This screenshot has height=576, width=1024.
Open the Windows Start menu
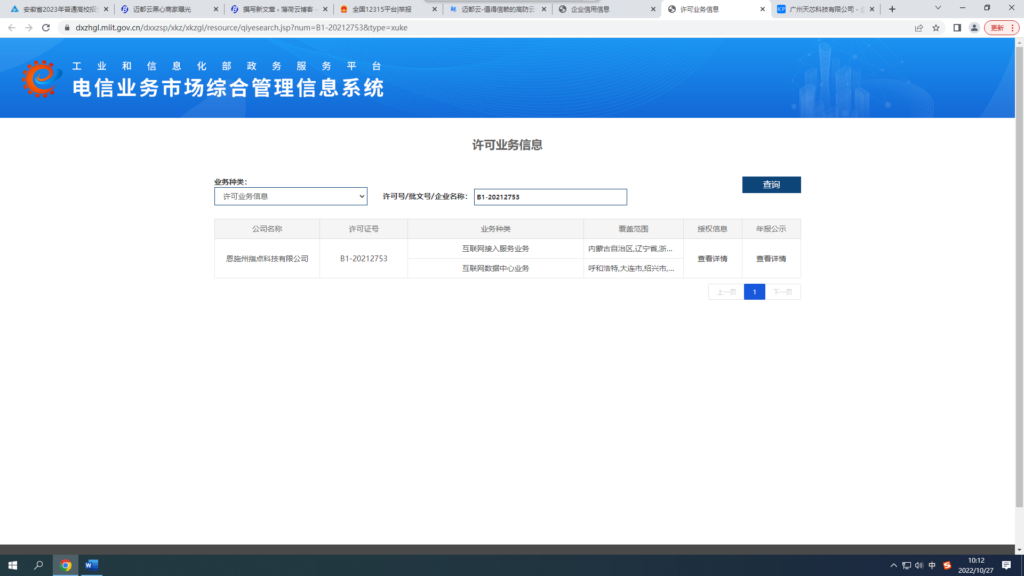12,564
